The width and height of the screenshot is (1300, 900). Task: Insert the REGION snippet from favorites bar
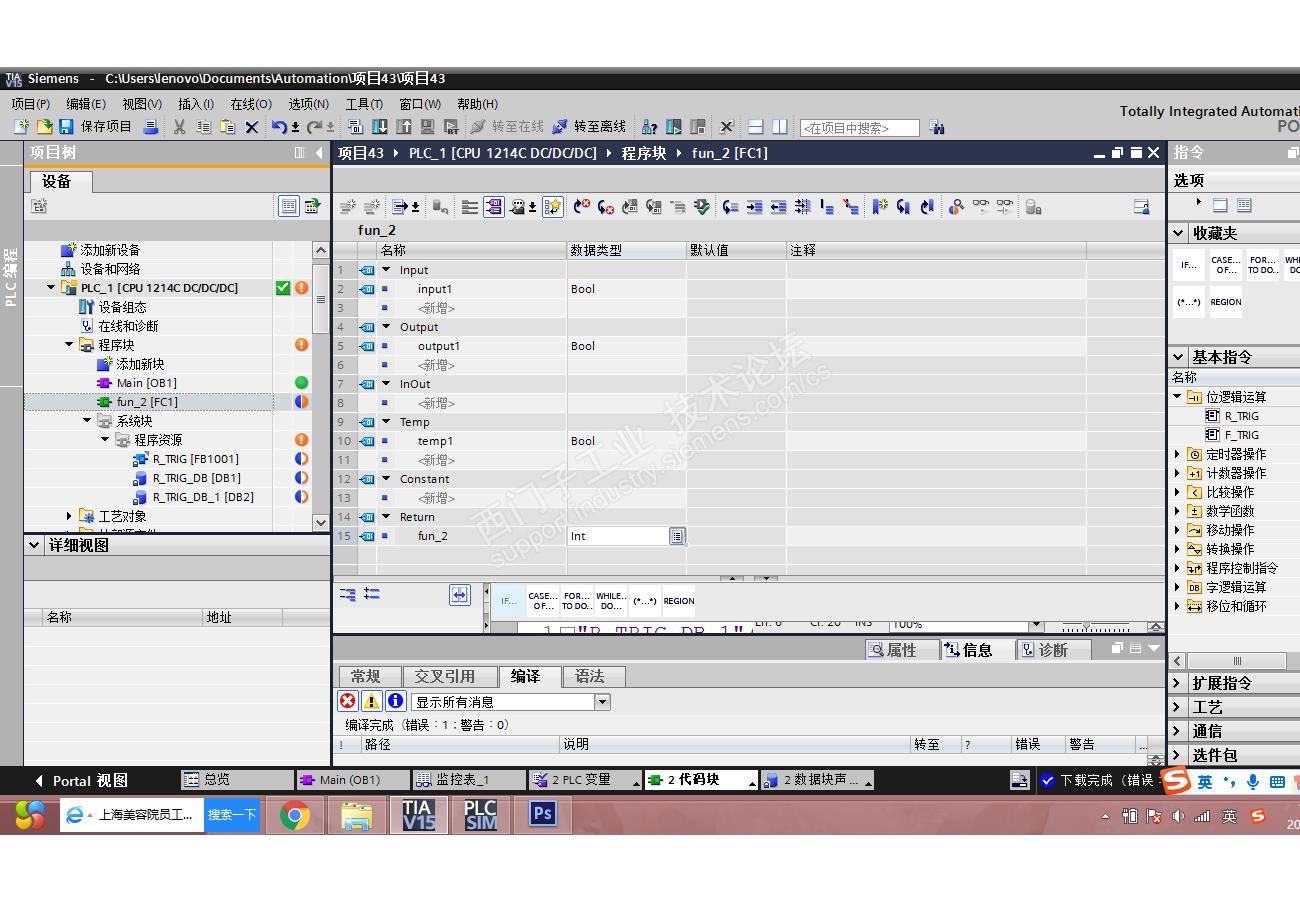(x=678, y=601)
